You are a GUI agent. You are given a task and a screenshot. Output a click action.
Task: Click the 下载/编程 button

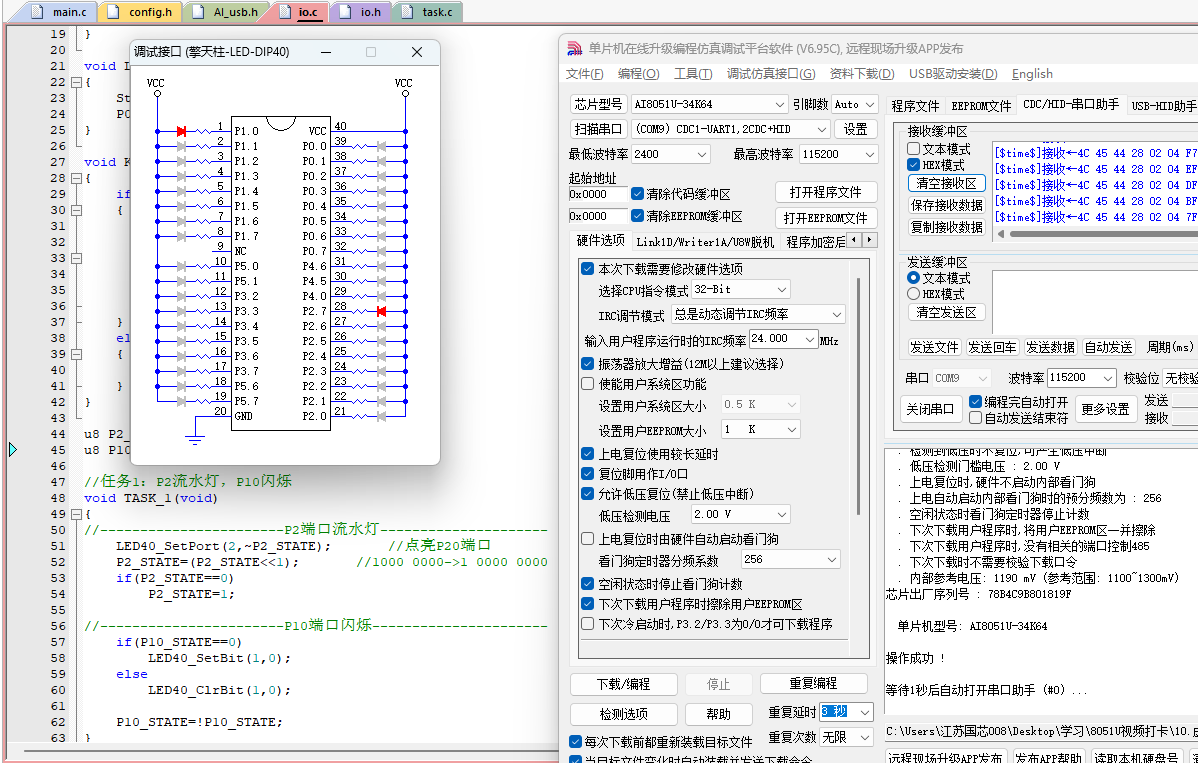[x=623, y=684]
